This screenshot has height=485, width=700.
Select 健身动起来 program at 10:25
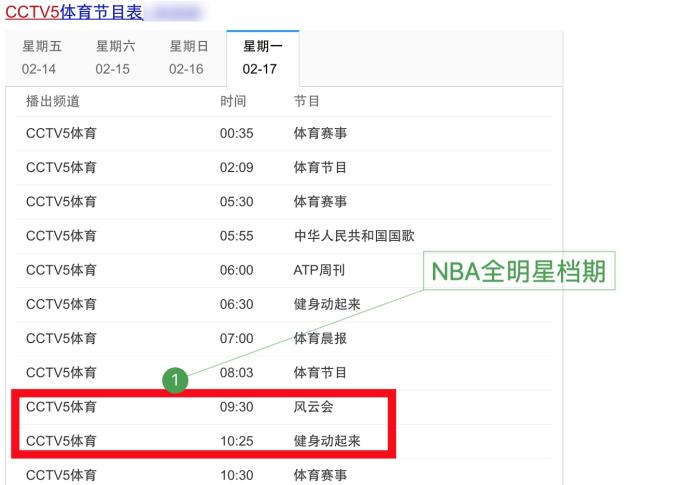pyautogui.click(x=327, y=441)
